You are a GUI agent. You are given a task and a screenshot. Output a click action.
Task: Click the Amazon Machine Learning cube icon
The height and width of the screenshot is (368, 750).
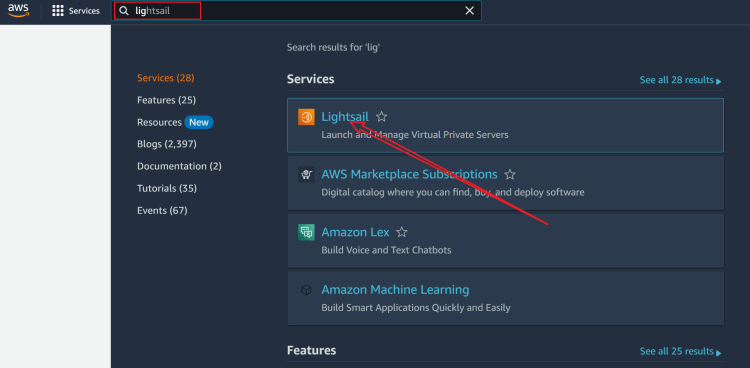coord(306,290)
